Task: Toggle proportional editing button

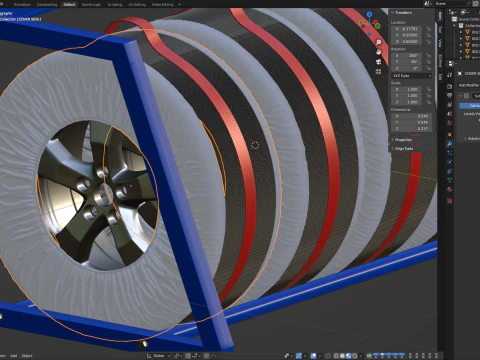Action: 207,356
